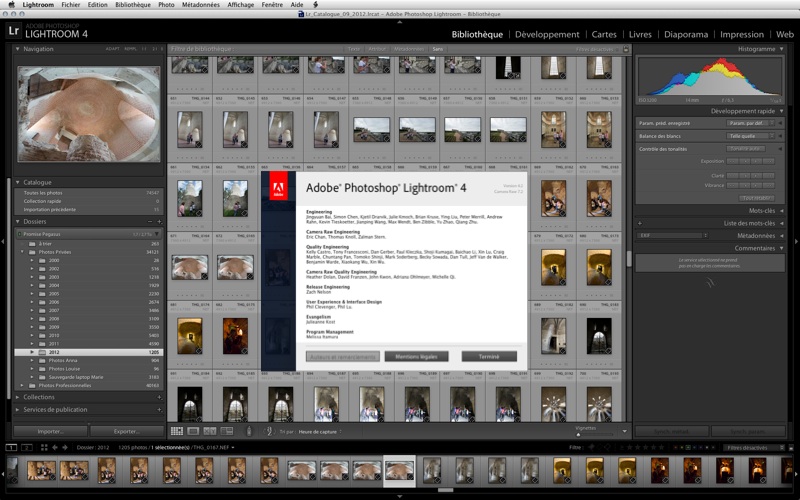Open Survey view mode
The width and height of the screenshot is (800, 500).
click(x=227, y=431)
